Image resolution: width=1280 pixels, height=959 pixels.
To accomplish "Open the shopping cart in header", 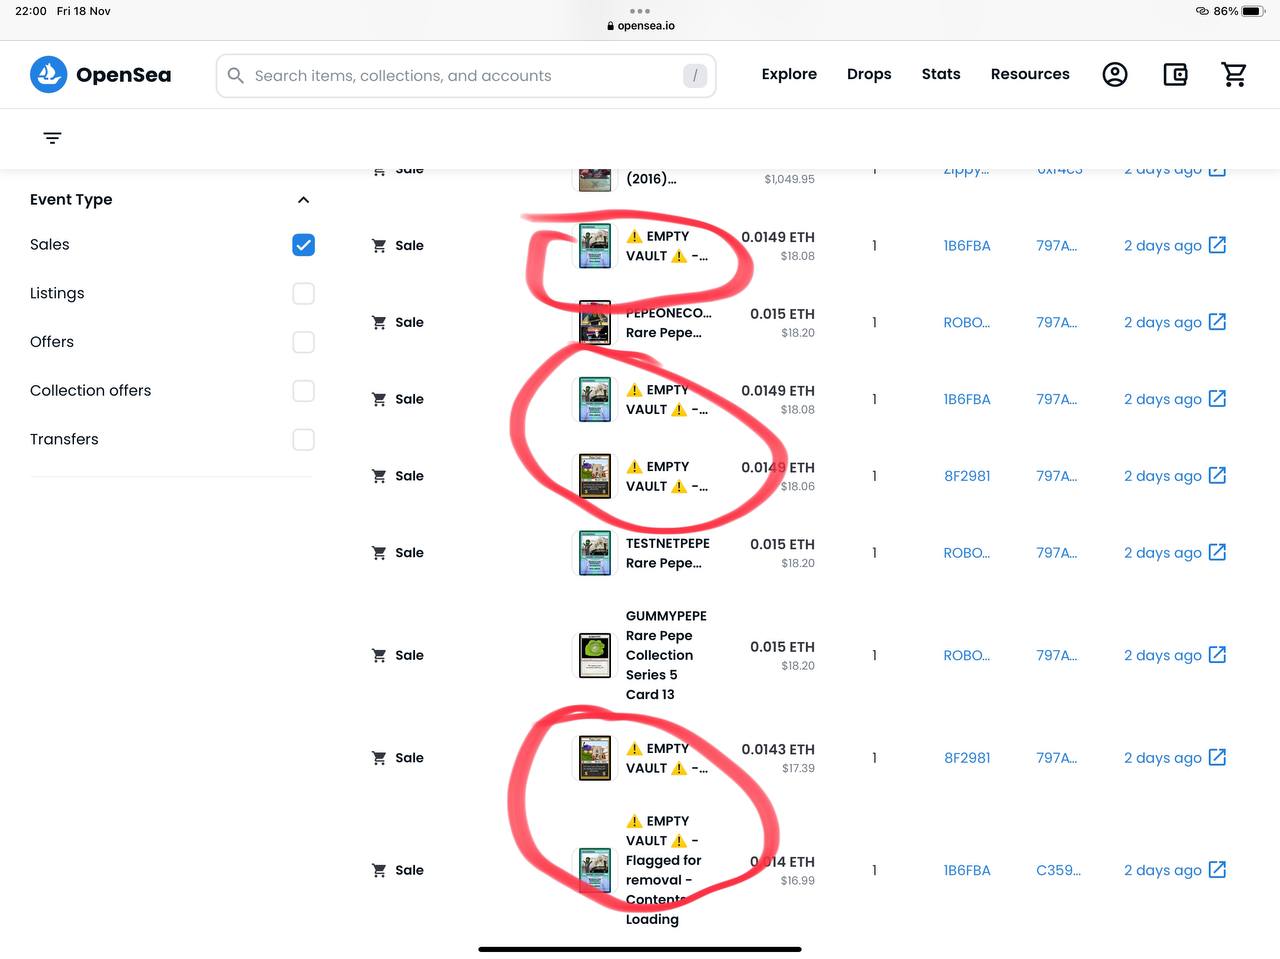I will click(x=1234, y=74).
